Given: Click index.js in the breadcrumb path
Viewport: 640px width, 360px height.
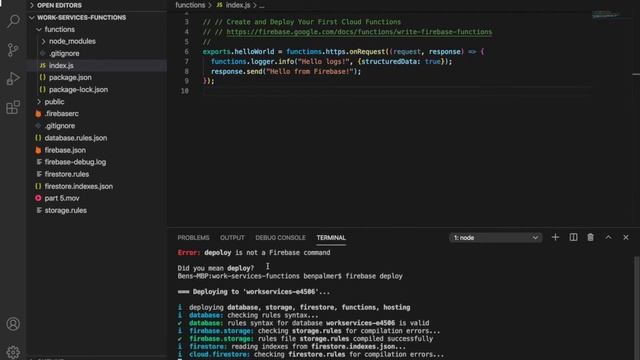Looking at the screenshot, I should pyautogui.click(x=238, y=5).
